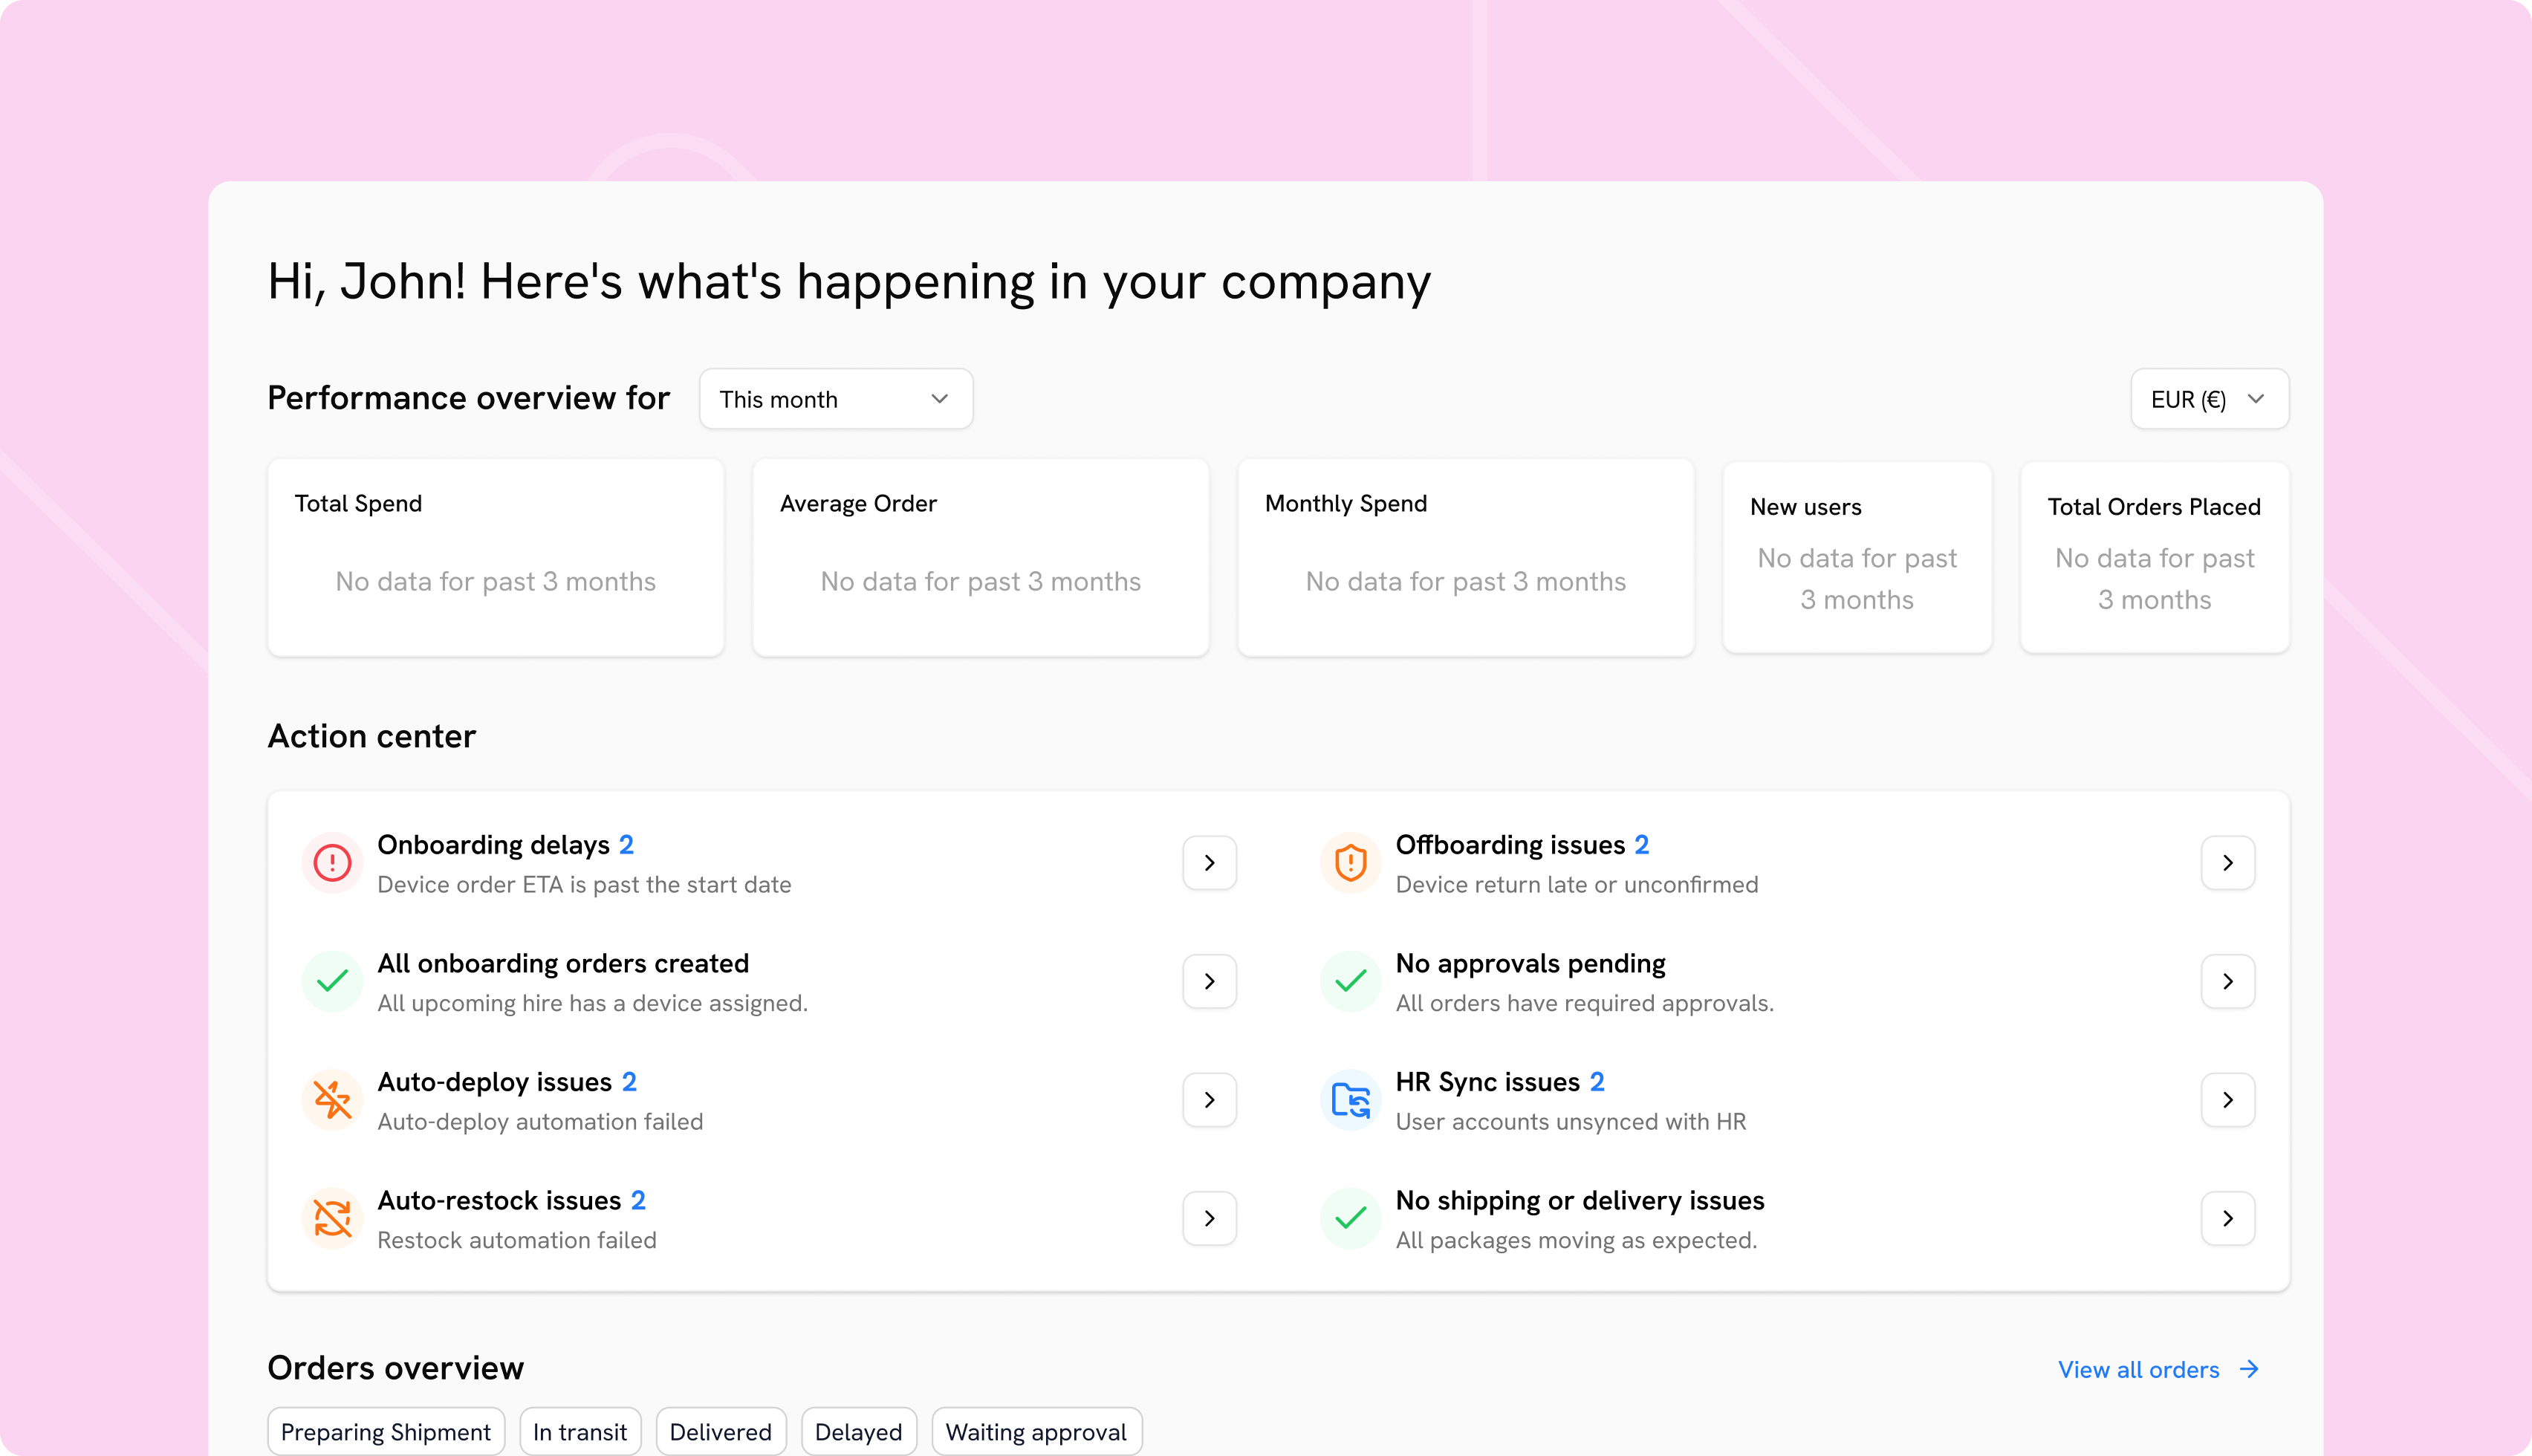Screen dimensions: 2532x1456
Task: Click the green checkmark next to No approvals pending
Action: point(1350,981)
